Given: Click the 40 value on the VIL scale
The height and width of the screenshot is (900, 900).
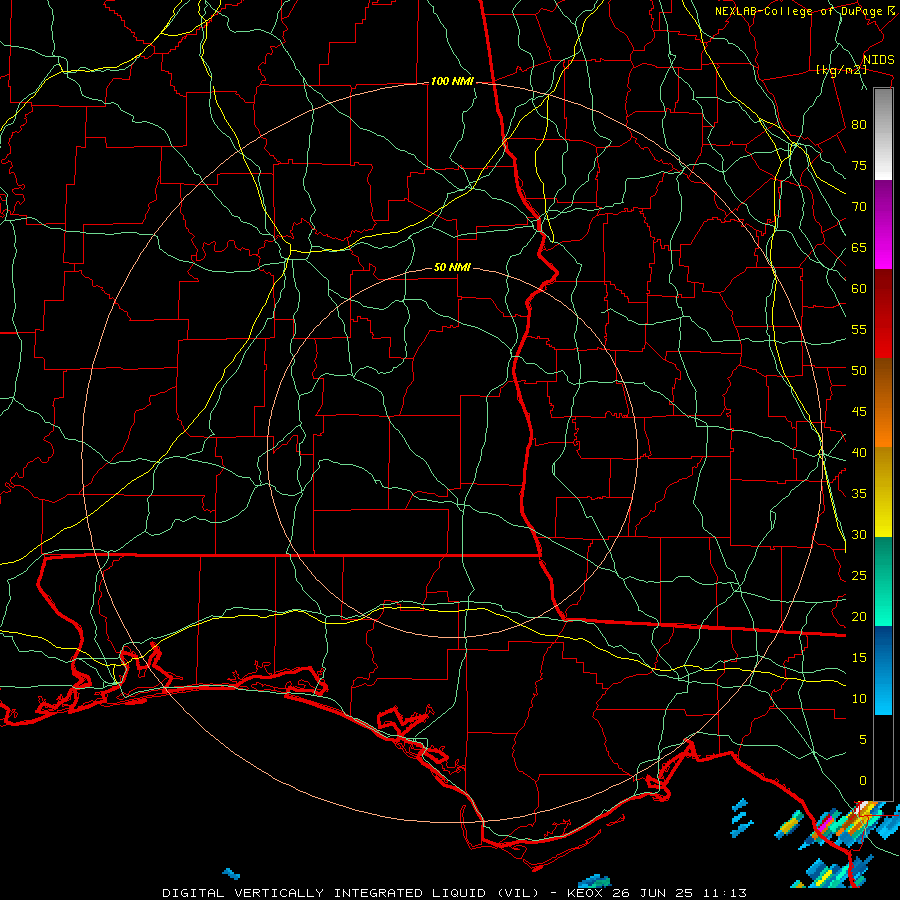Looking at the screenshot, I should pos(859,452).
